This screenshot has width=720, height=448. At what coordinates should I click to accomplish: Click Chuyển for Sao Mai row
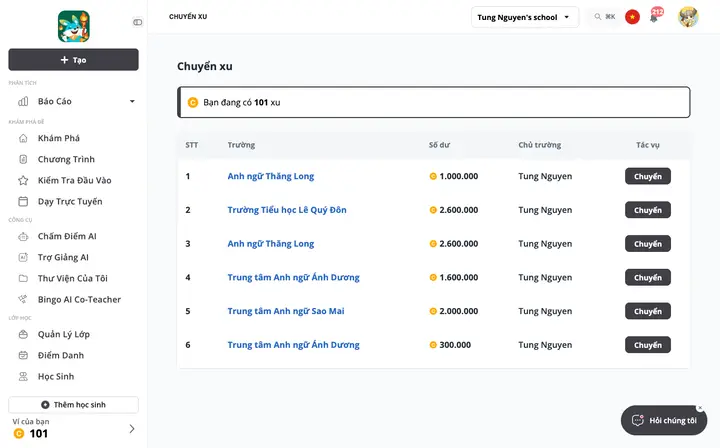[647, 311]
